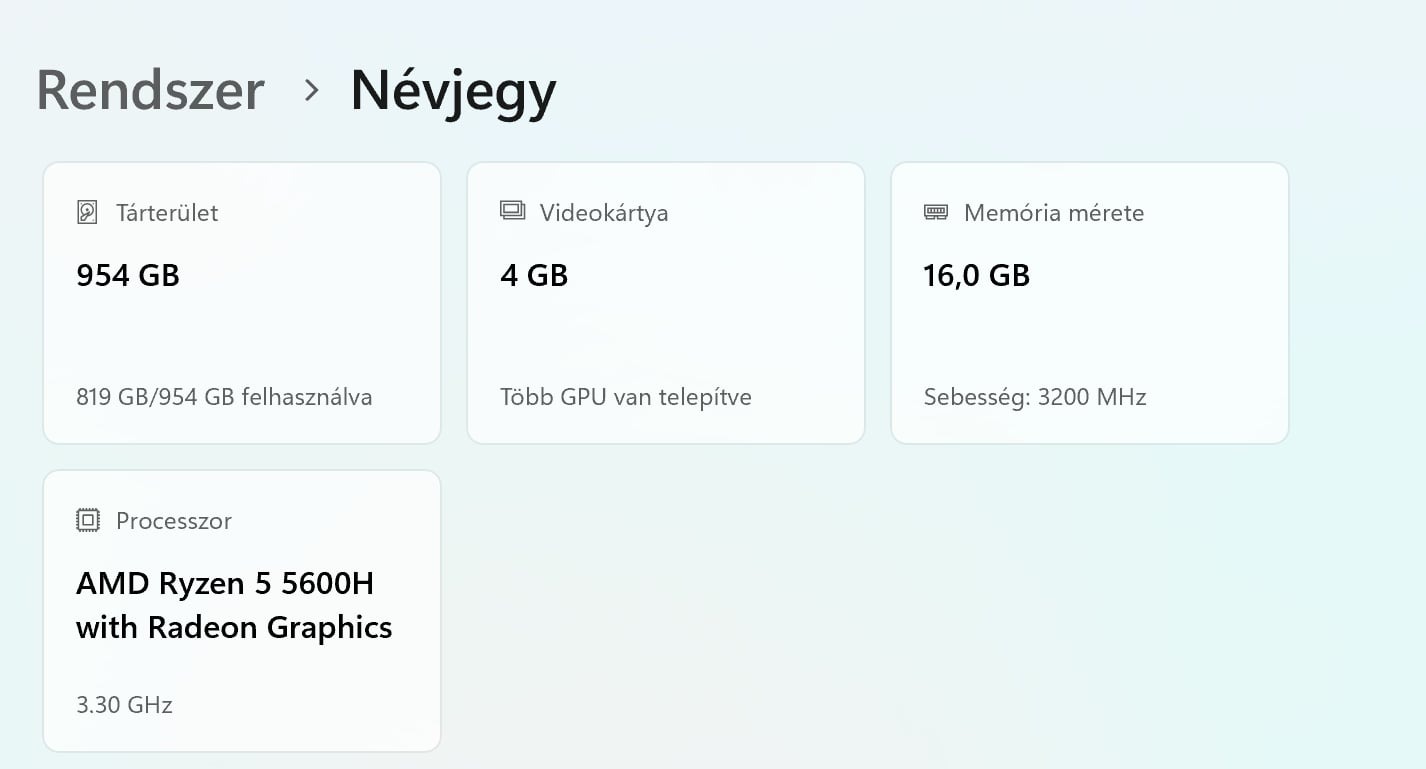Click the Processzor chip icon
Viewport: 1426px width, 769px height.
[x=88, y=520]
